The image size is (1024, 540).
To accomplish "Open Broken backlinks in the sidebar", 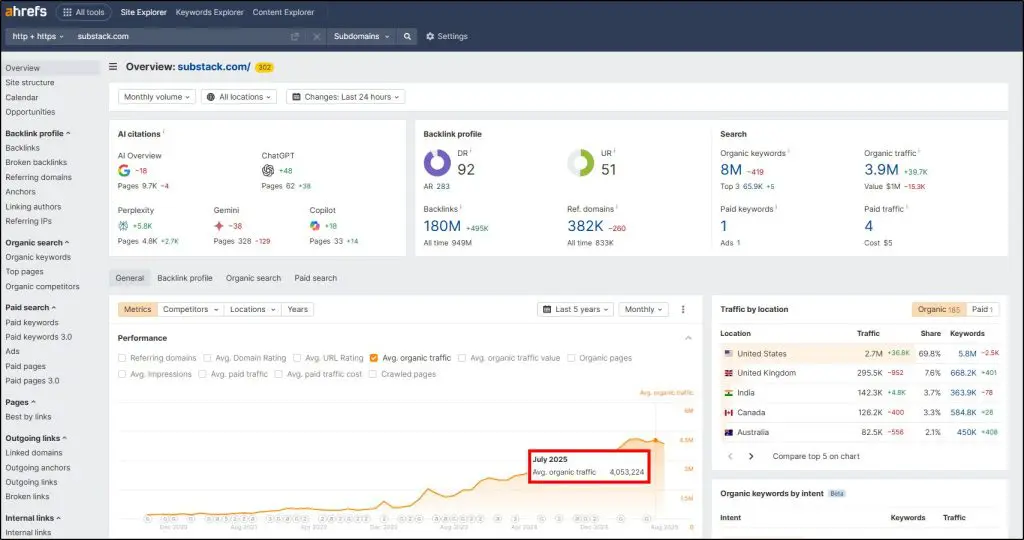I will pyautogui.click(x=36, y=162).
